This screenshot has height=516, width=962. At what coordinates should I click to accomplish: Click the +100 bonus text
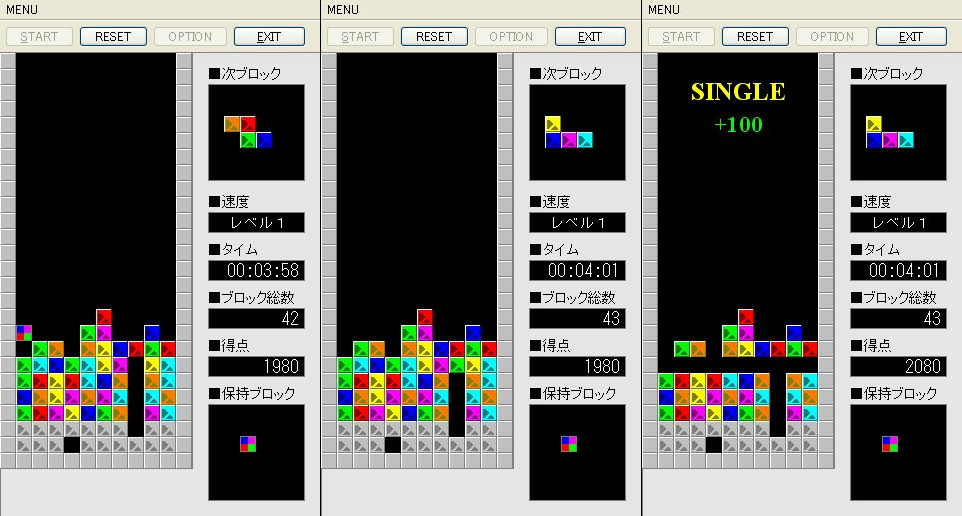pyautogui.click(x=738, y=125)
